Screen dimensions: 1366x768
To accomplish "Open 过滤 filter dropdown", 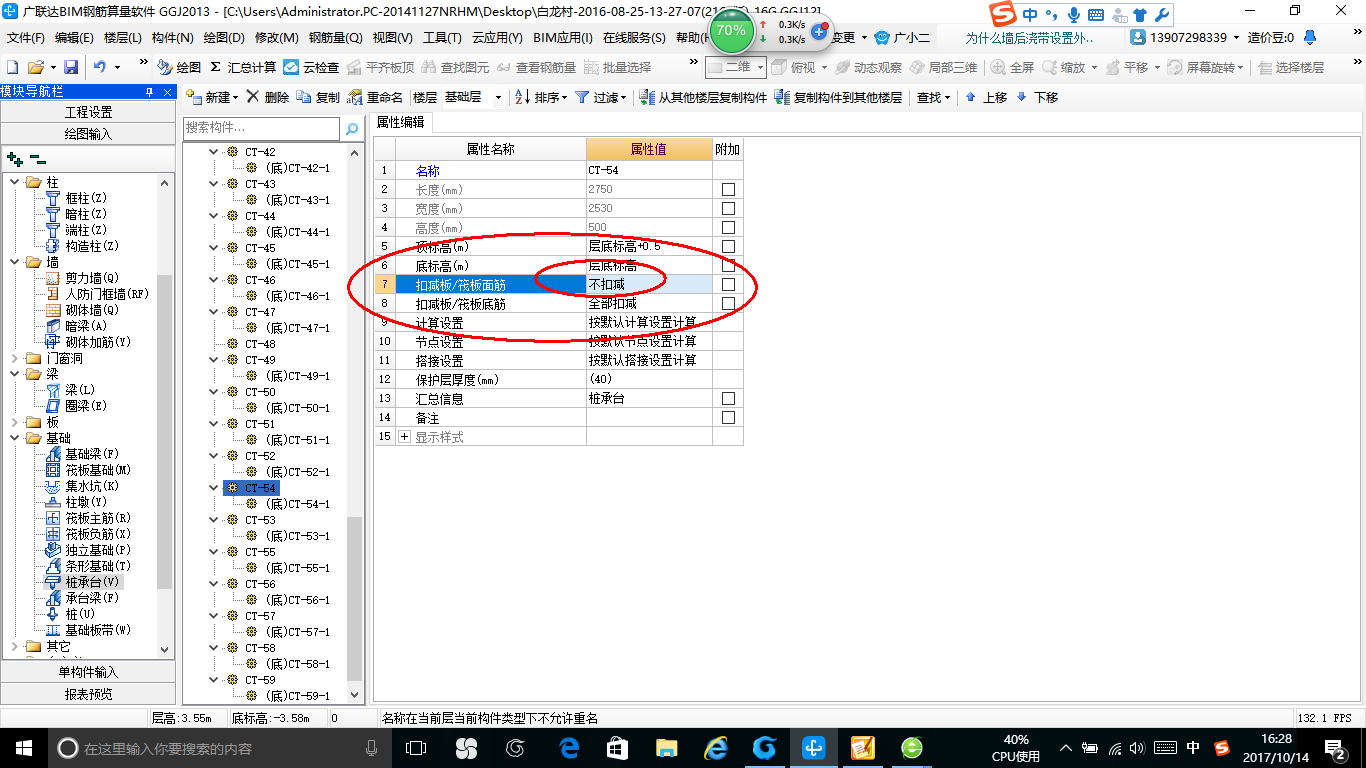I will [x=600, y=97].
